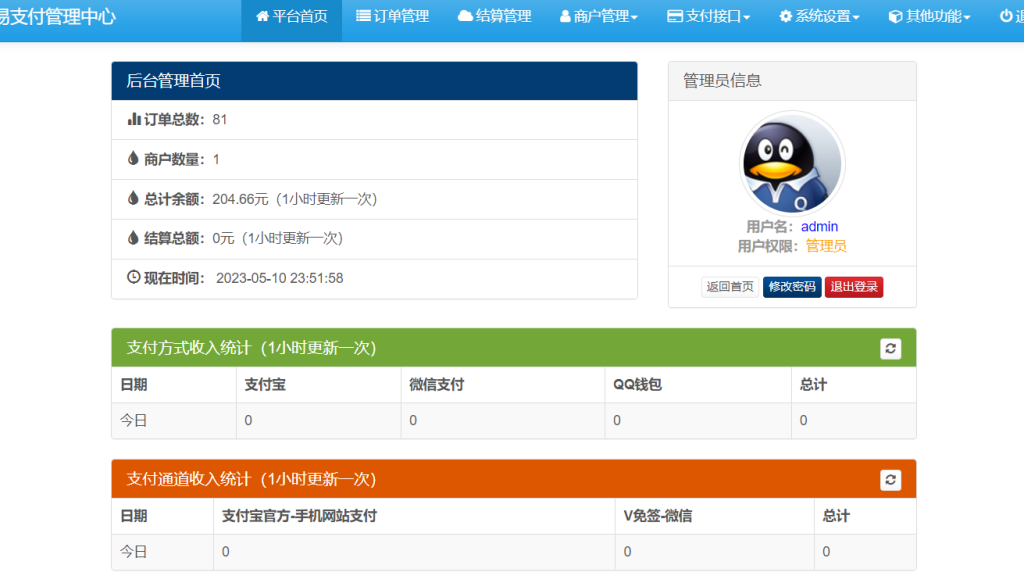This screenshot has height=576, width=1024.
Task: Click the home icon in 平台首页 tab
Action: [263, 16]
